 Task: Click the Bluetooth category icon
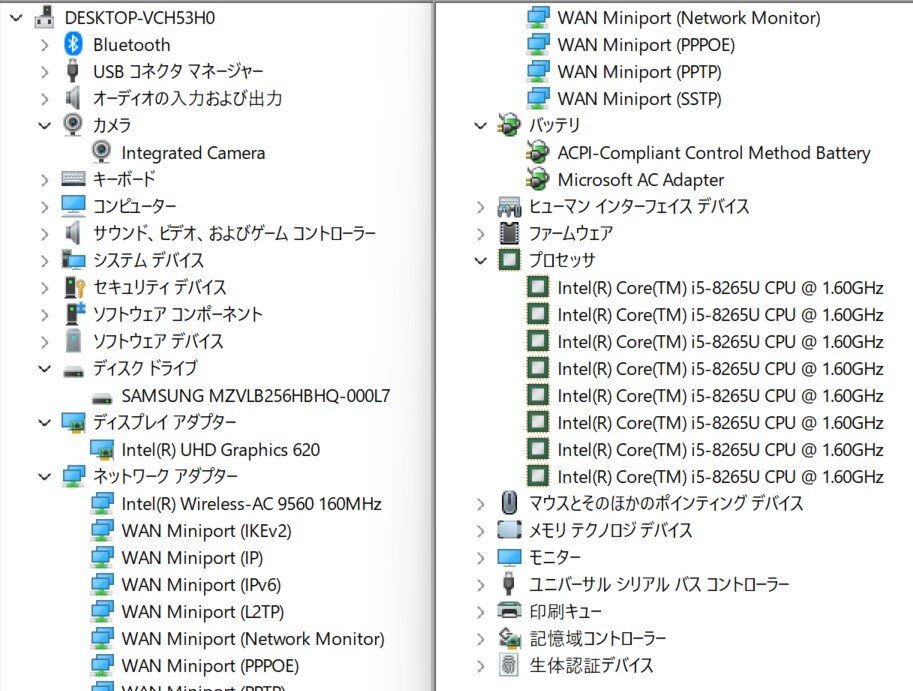(x=73, y=44)
